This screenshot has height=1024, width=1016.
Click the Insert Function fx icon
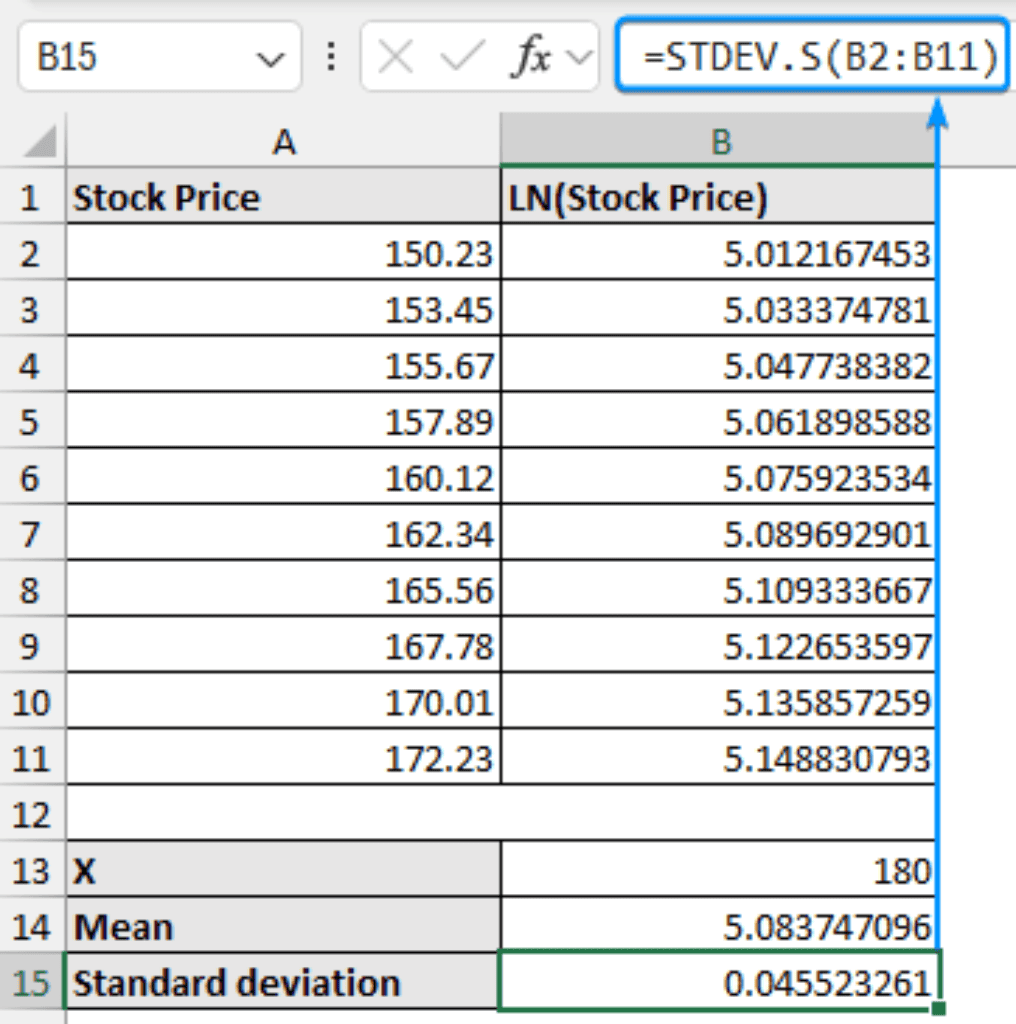[x=530, y=59]
